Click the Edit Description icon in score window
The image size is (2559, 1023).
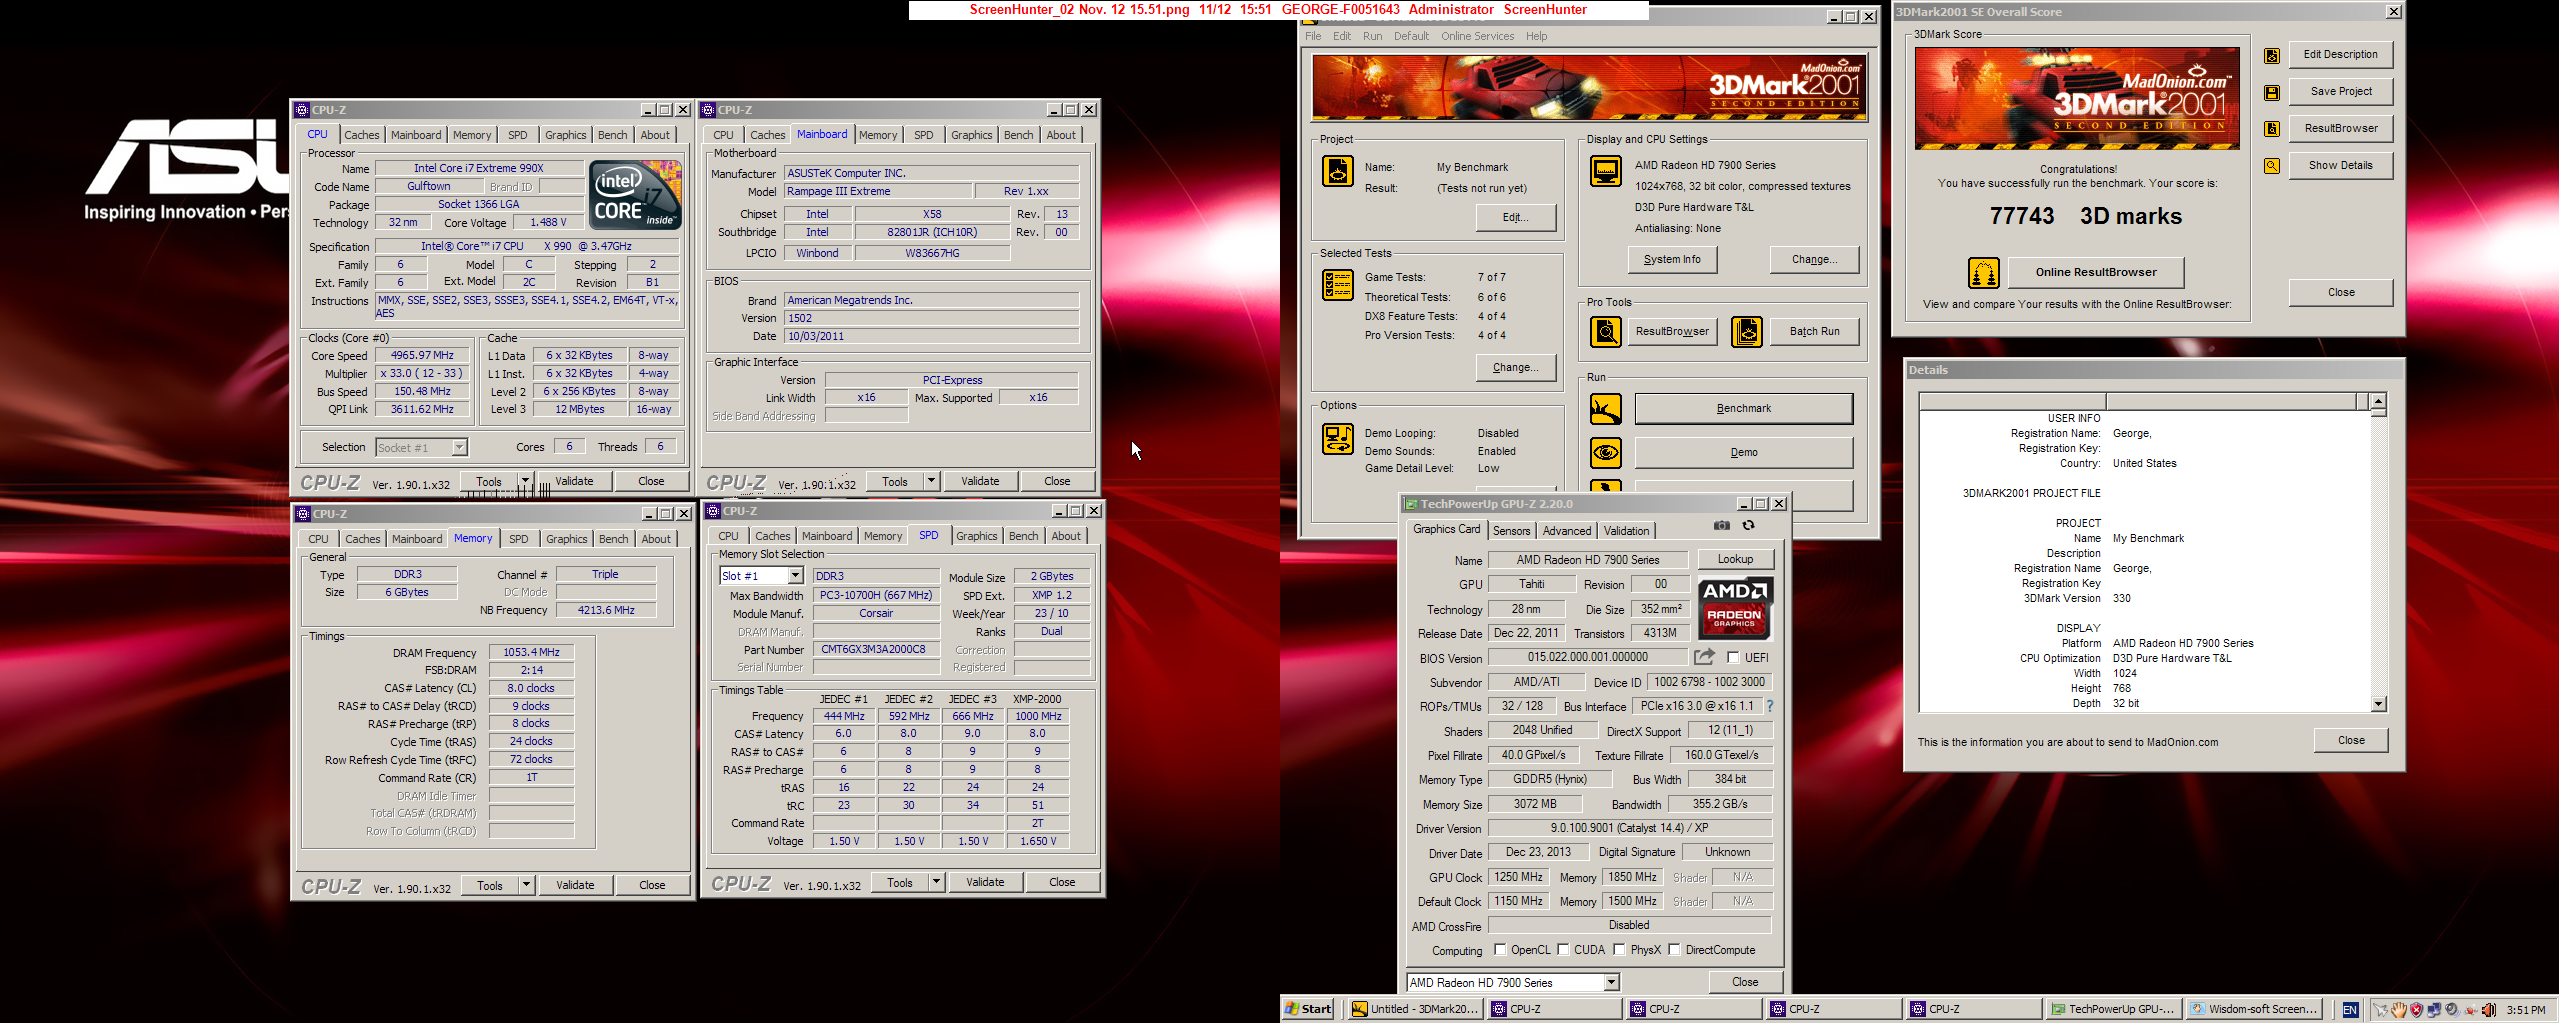point(2272,56)
